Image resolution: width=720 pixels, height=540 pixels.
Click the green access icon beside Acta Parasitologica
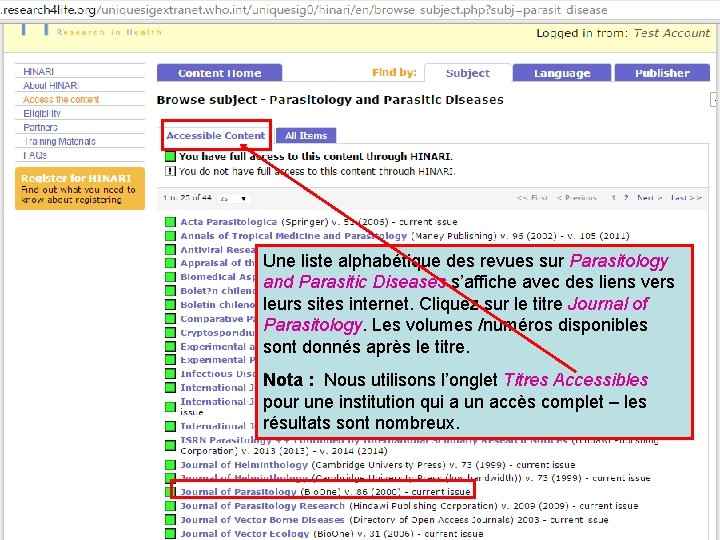[170, 222]
